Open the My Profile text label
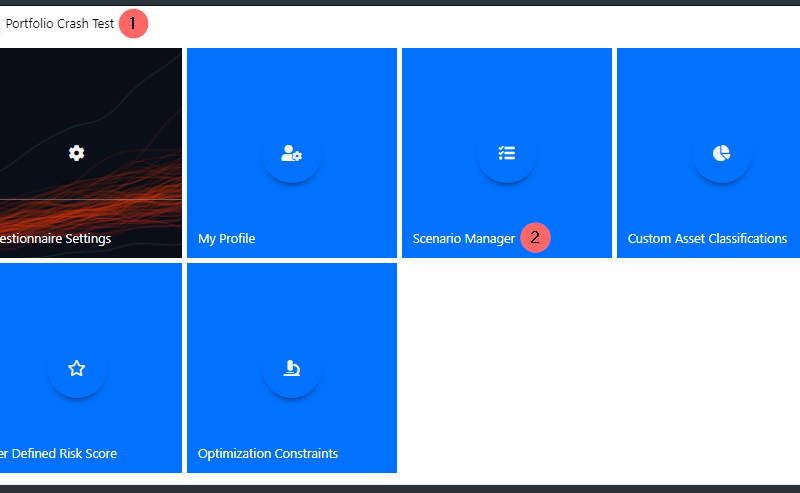This screenshot has width=800, height=493. [226, 239]
